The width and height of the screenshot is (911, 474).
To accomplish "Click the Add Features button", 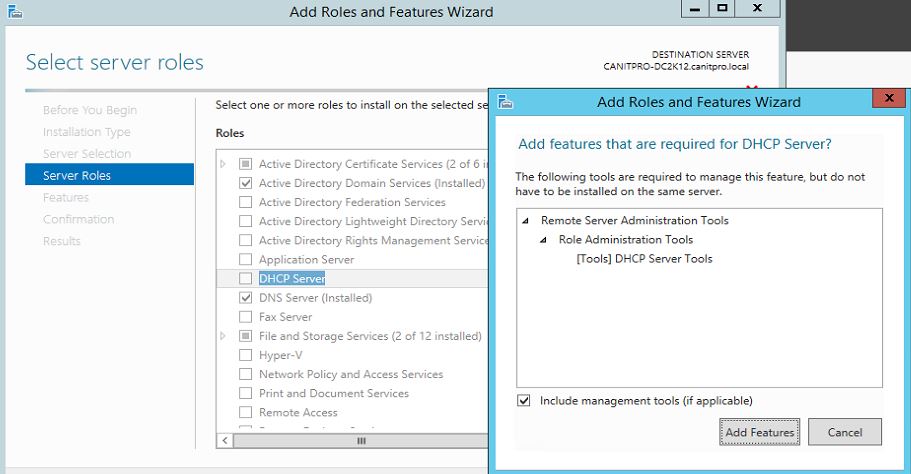I will (x=759, y=432).
